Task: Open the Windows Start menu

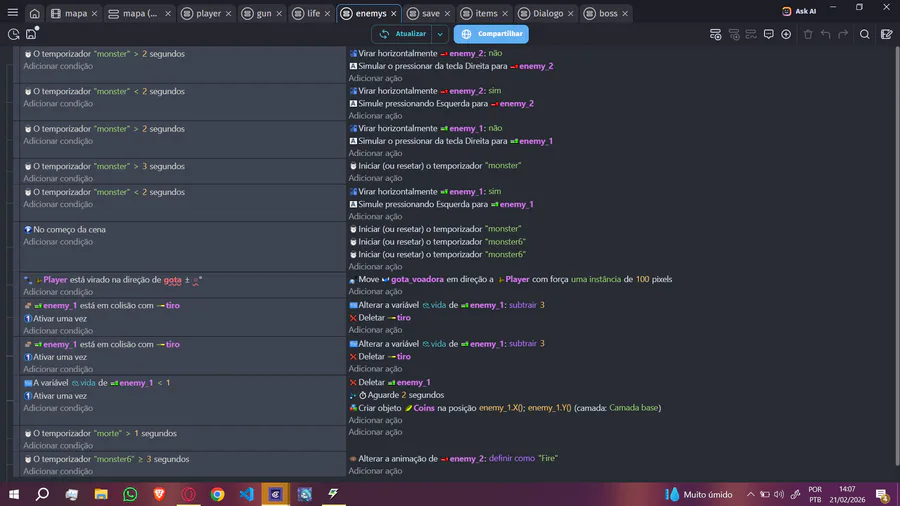Action: click(14, 494)
